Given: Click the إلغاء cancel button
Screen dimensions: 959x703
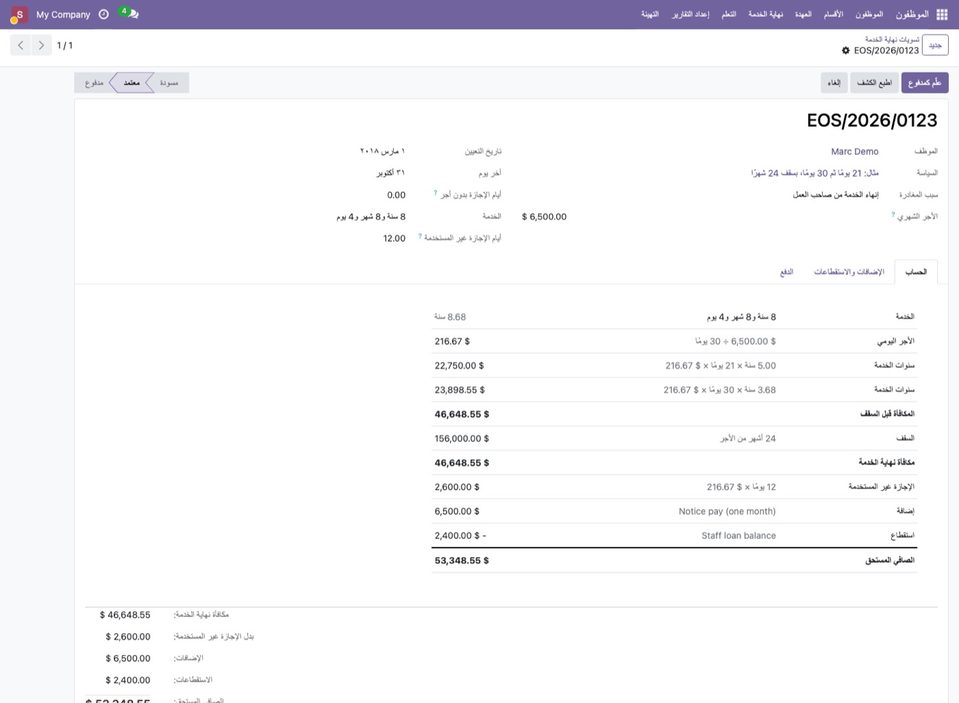Looking at the screenshot, I should [x=834, y=83].
